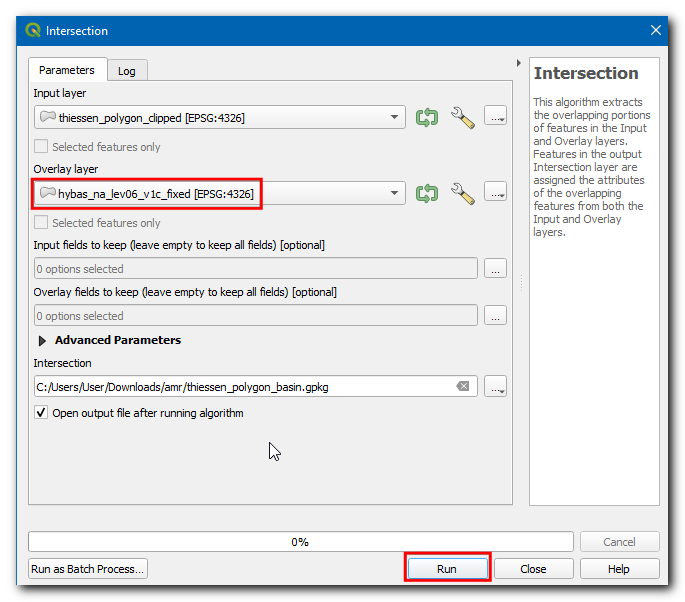Clear the Intersection output path
685x602 pixels.
tap(462, 387)
